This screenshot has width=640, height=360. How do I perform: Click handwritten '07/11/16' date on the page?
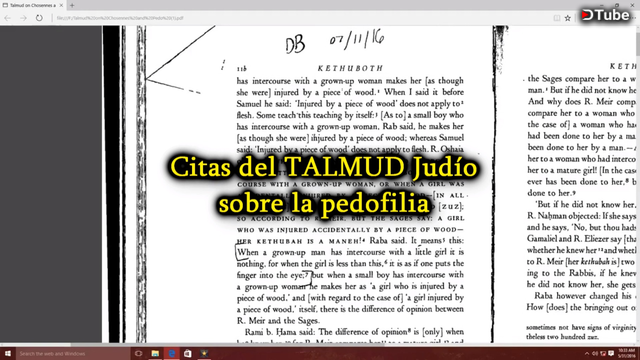point(357,40)
